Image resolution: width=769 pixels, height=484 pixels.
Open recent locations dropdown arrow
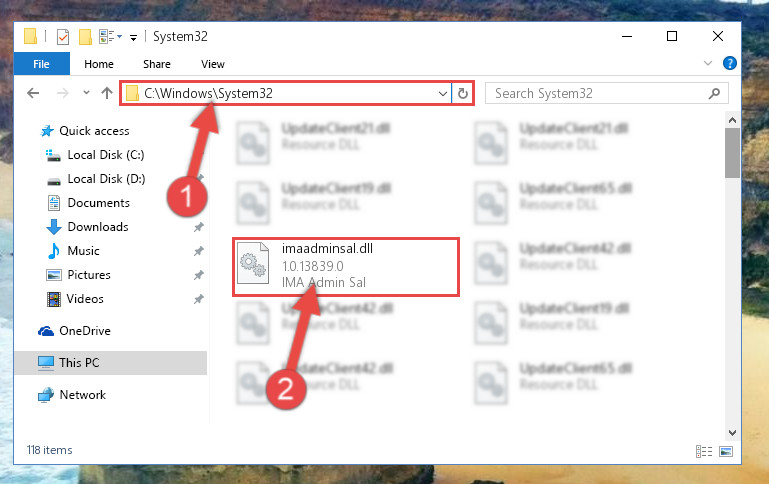pyautogui.click(x=86, y=92)
